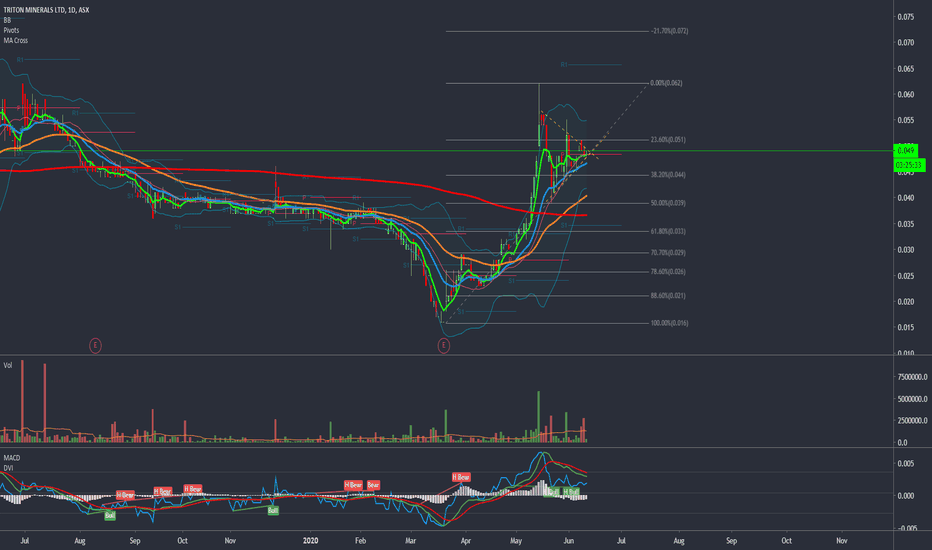Click the 5000000.0 volume axis value
This screenshot has height=550, width=932.
(912, 399)
